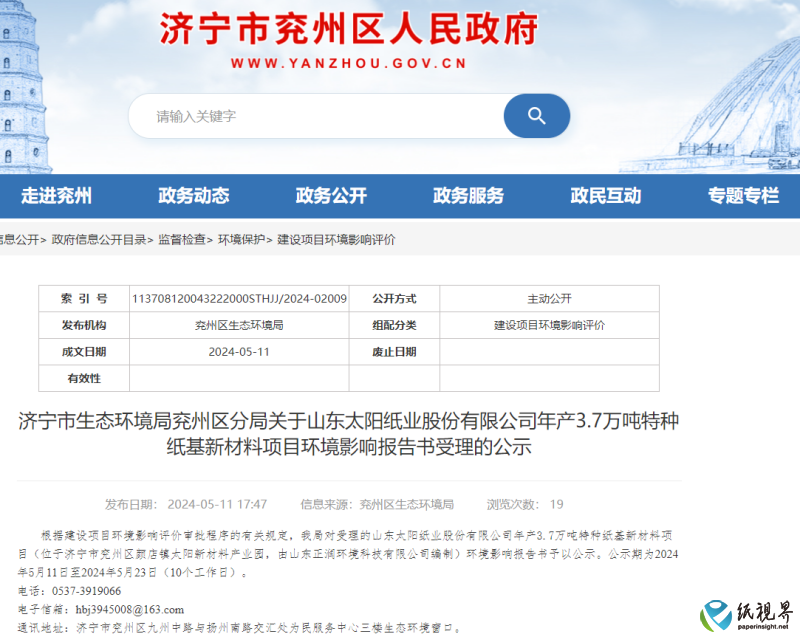The width and height of the screenshot is (800, 634).
Task: Open the 政务公开 navigation menu
Action: click(x=331, y=196)
